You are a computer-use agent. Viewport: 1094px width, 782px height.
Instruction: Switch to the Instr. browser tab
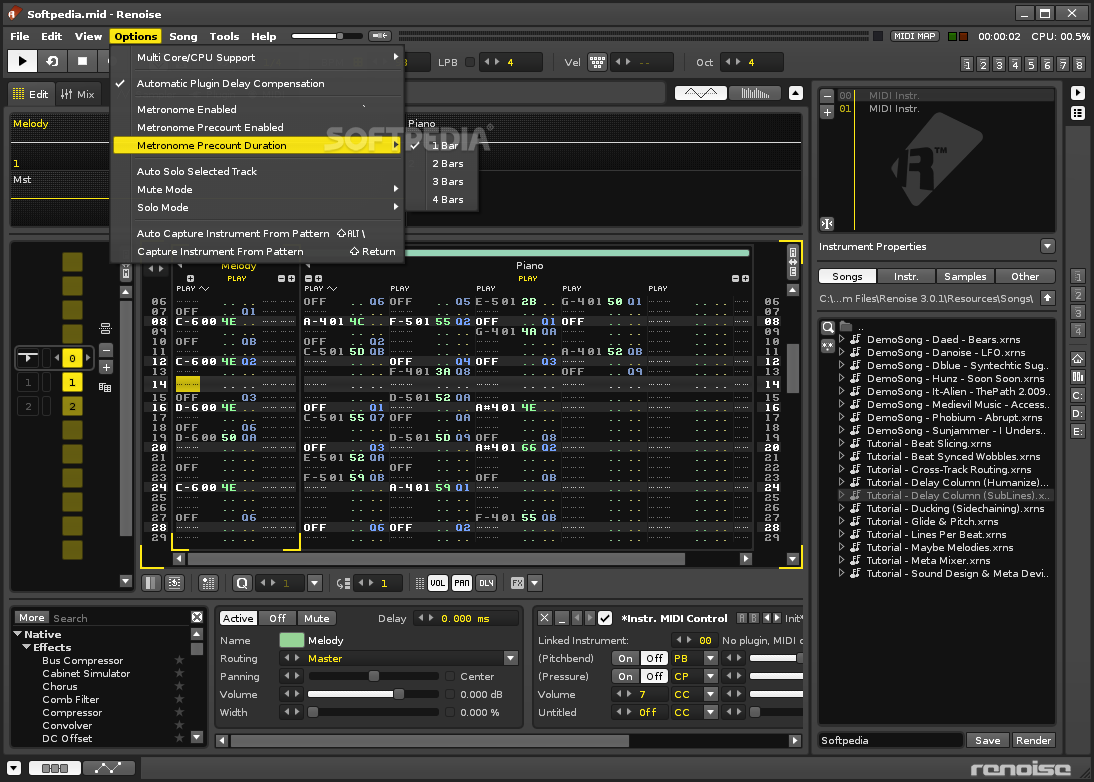[906, 276]
